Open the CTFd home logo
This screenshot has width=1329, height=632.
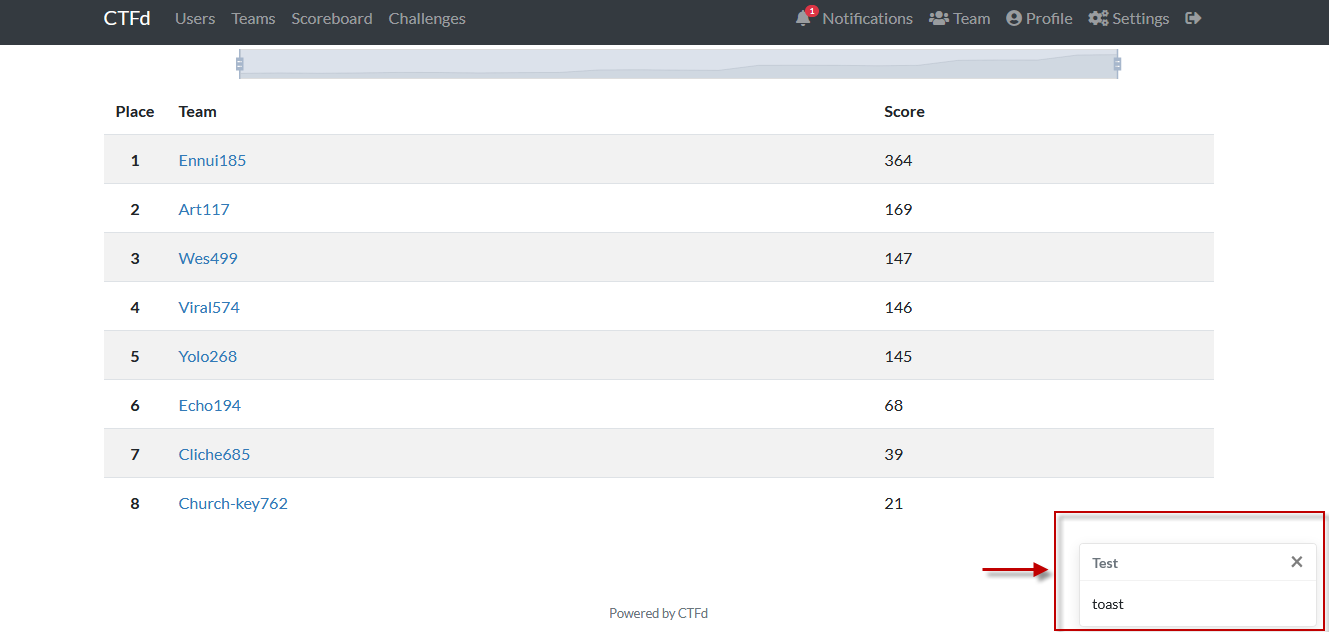coord(127,19)
